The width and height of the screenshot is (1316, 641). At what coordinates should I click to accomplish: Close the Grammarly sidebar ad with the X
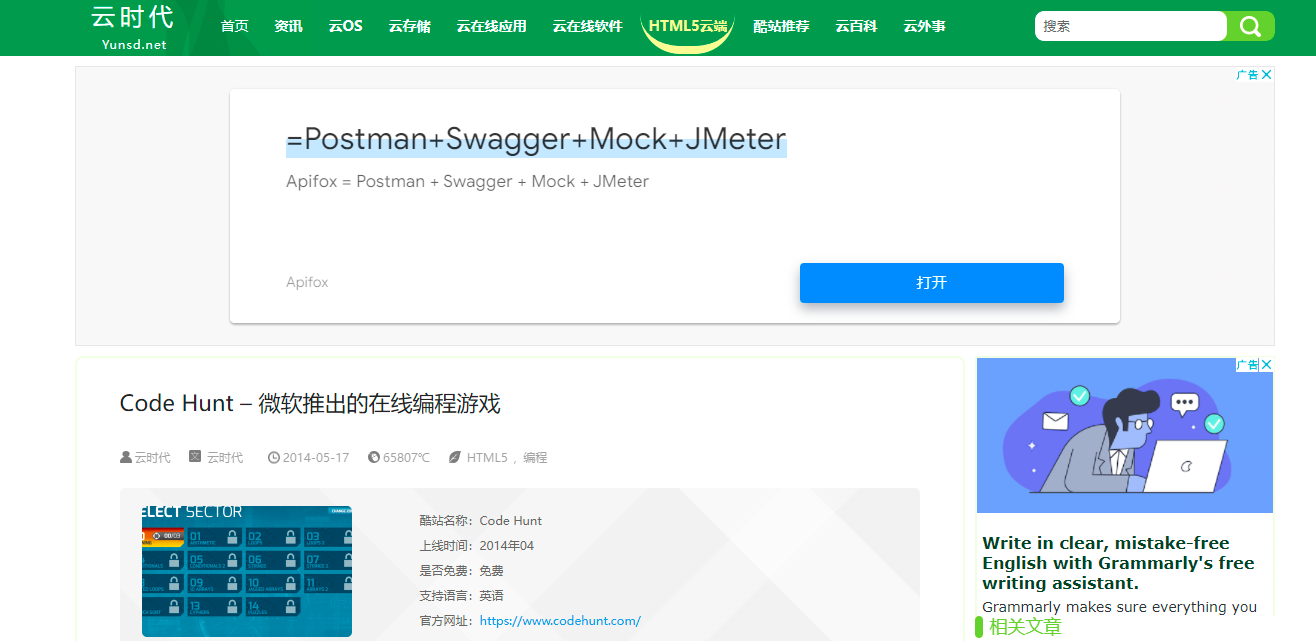[x=1266, y=363]
